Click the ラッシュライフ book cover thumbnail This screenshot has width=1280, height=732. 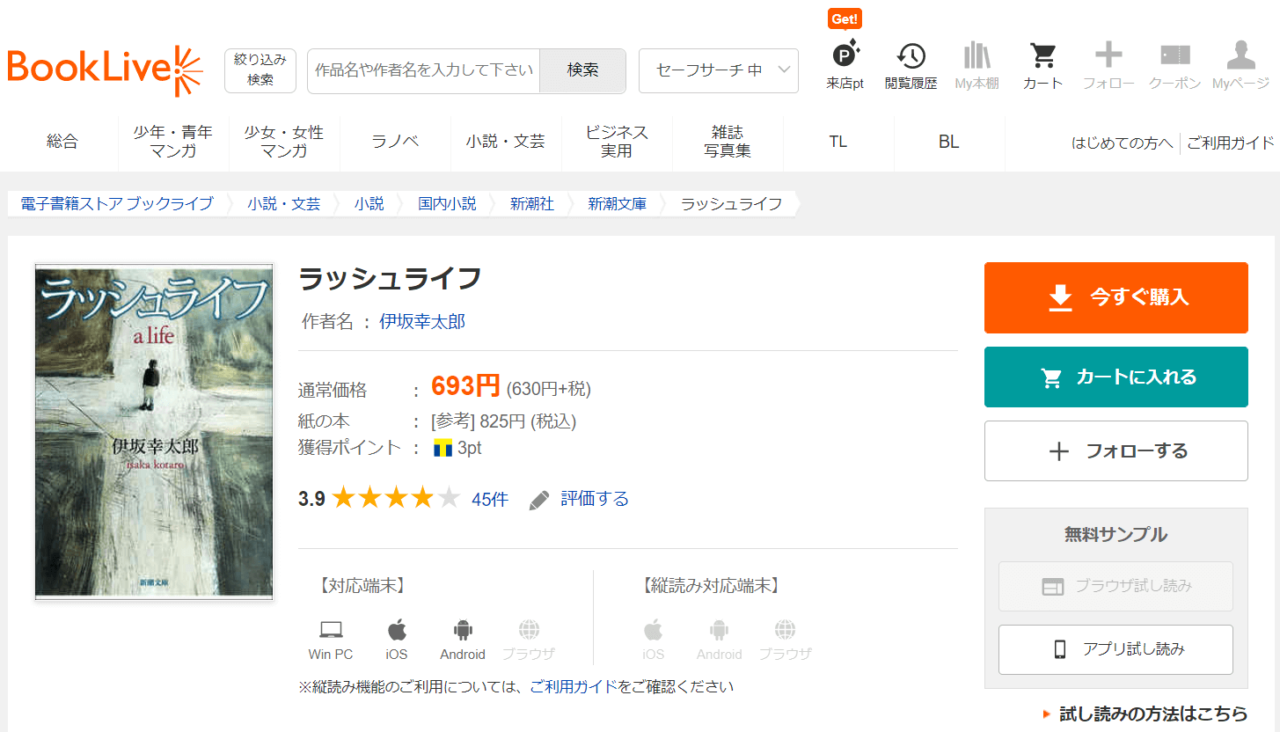click(x=154, y=431)
